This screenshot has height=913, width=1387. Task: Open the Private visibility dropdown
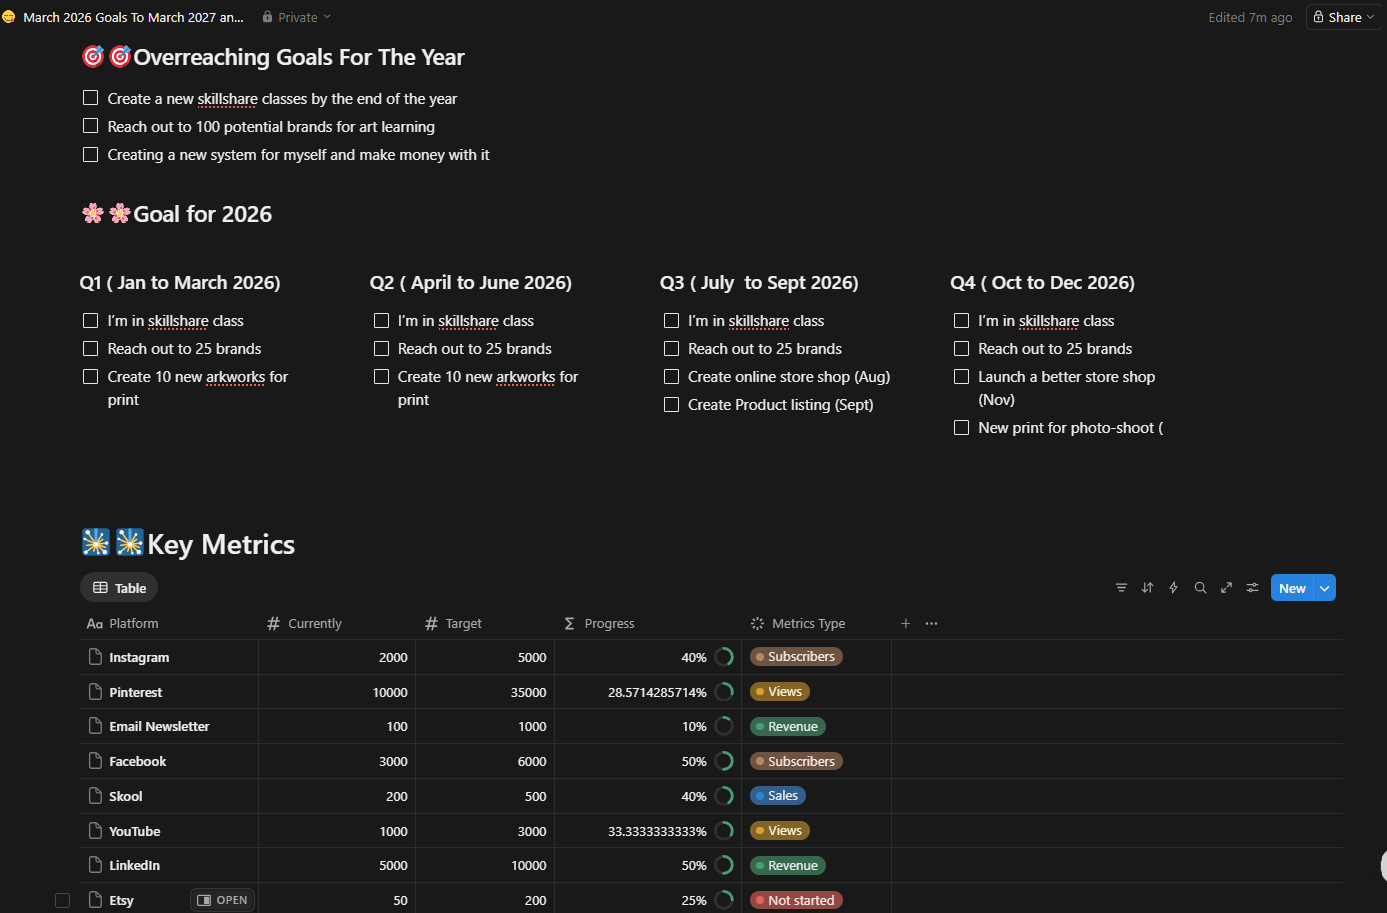297,17
